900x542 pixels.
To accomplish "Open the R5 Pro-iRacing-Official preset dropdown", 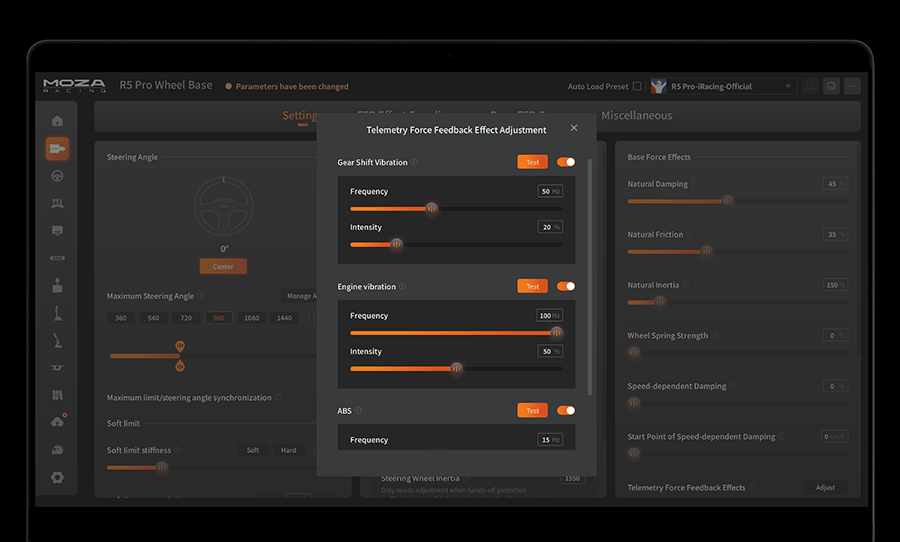I will [724, 86].
